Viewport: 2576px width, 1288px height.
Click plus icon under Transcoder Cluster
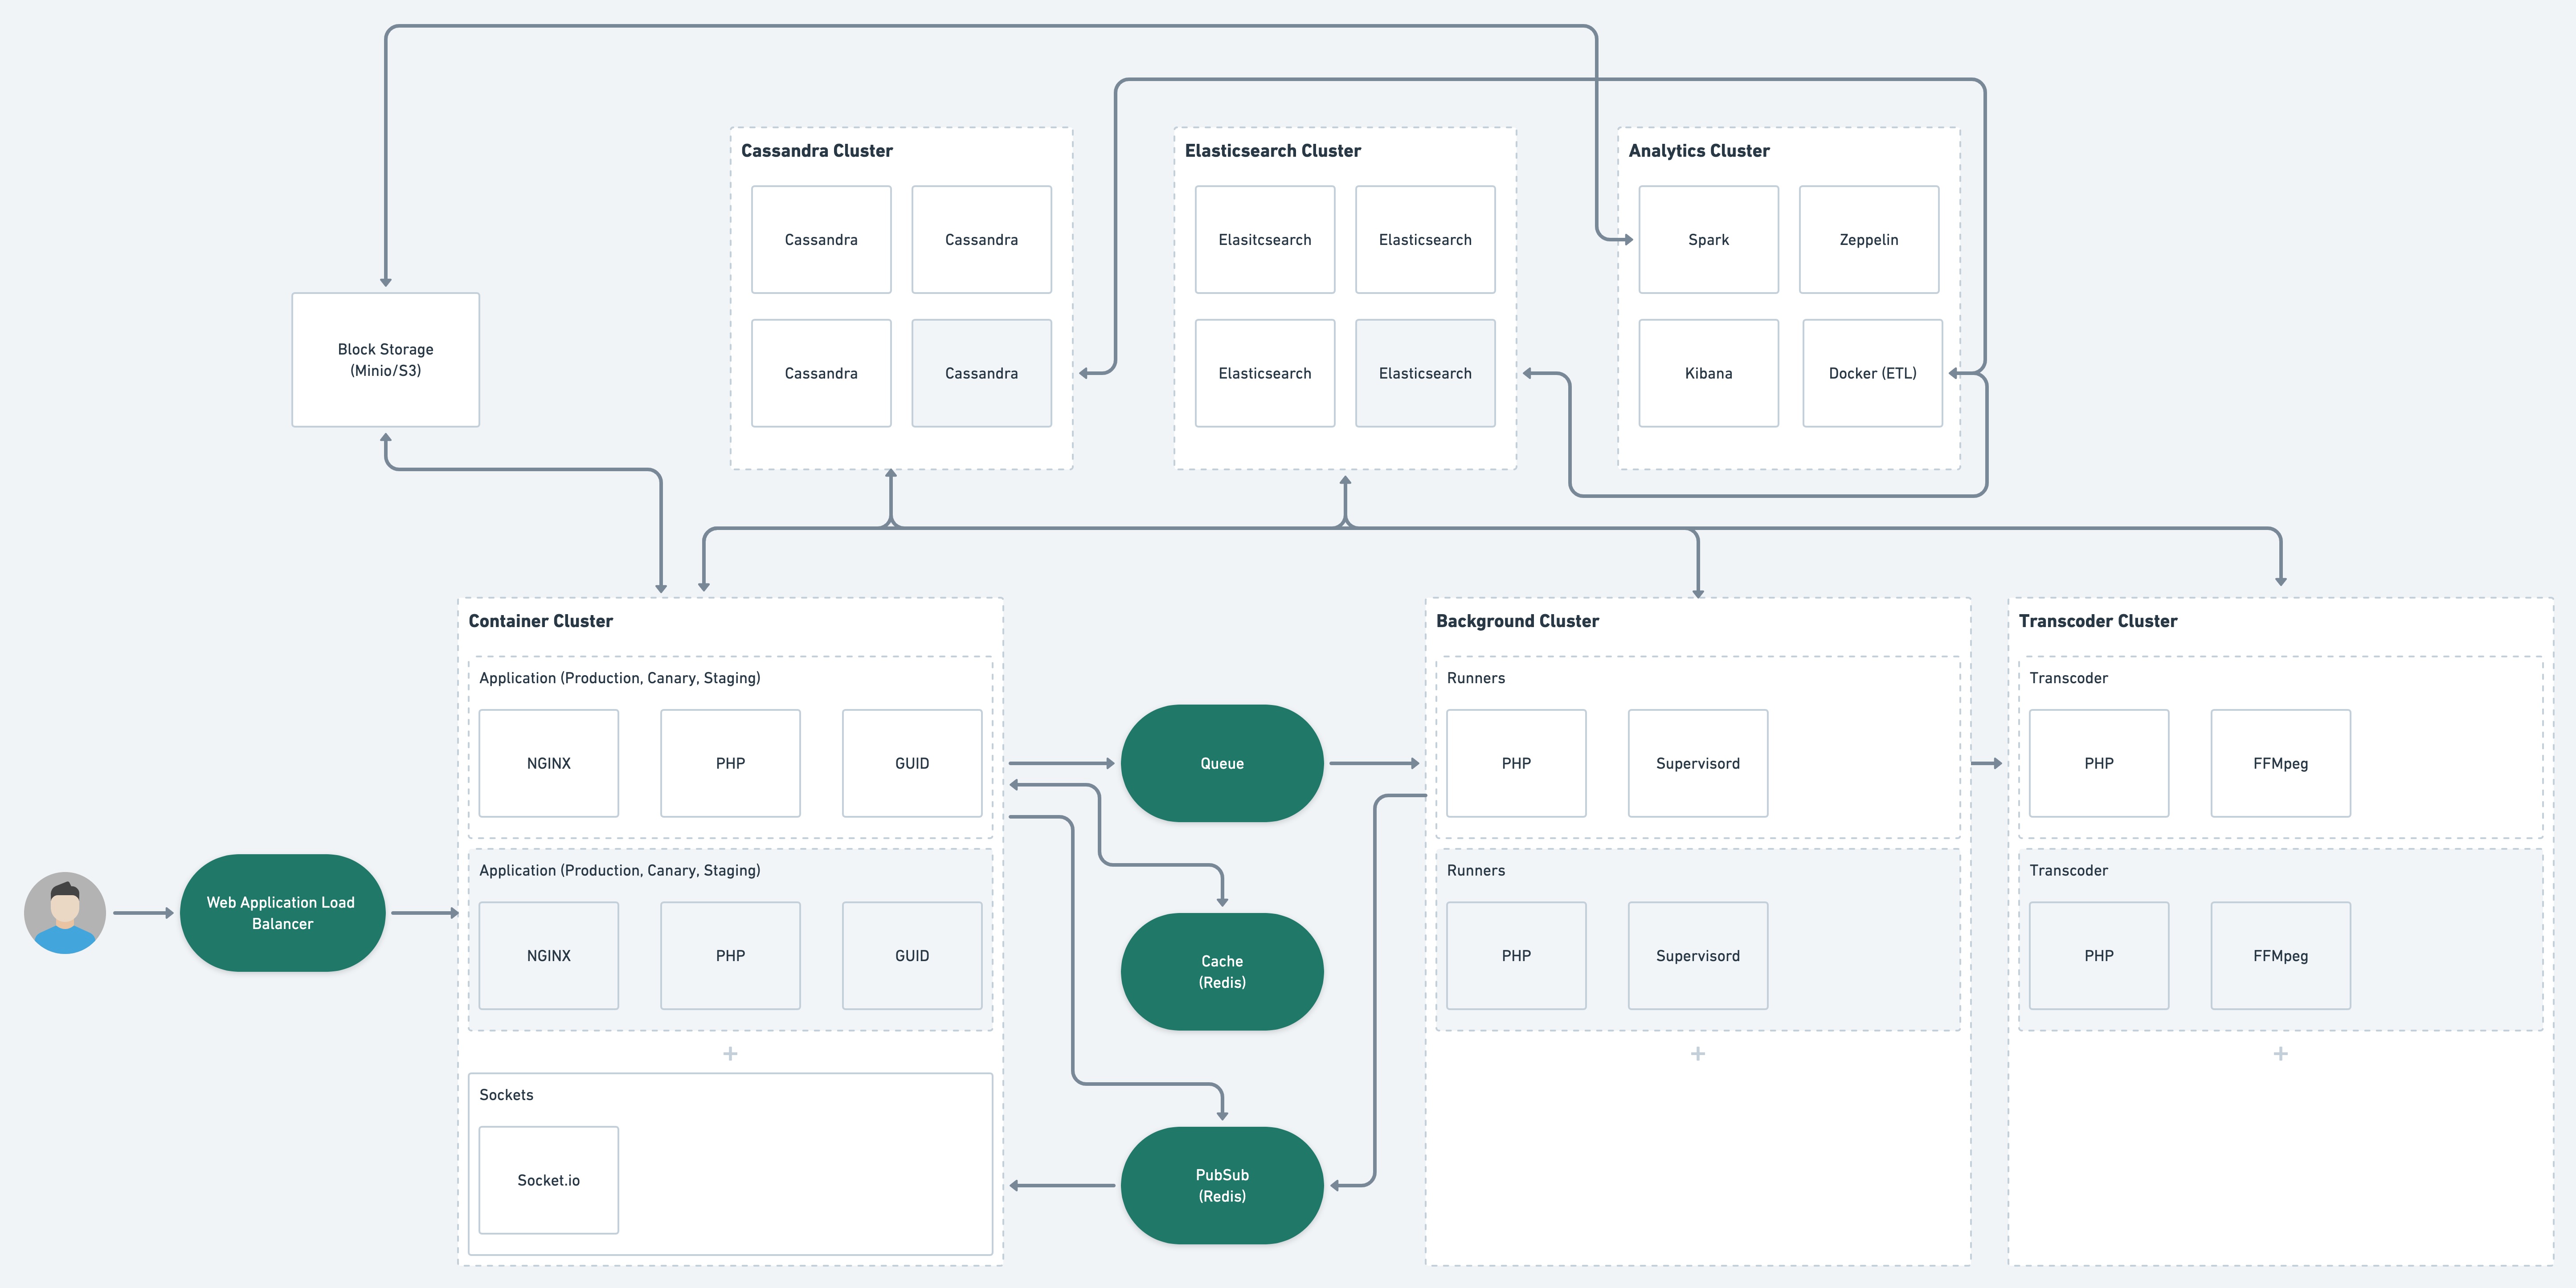2280,1053
